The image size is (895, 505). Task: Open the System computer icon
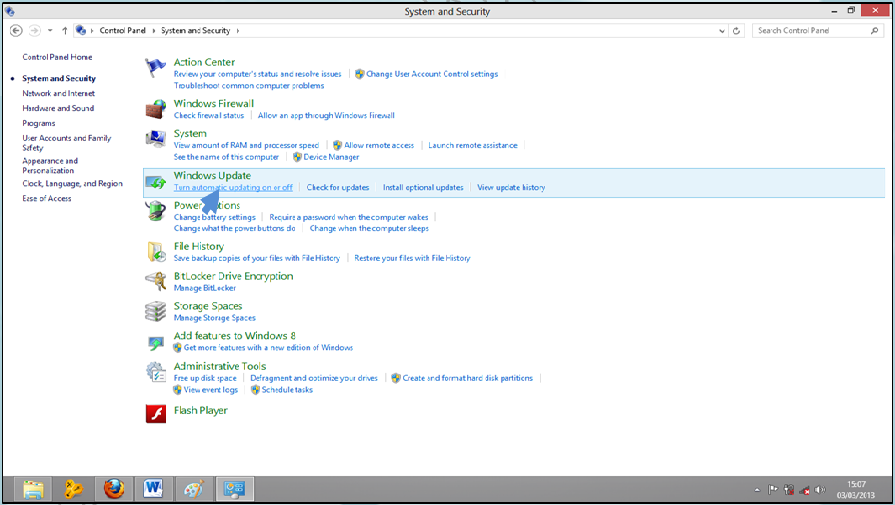tap(155, 139)
